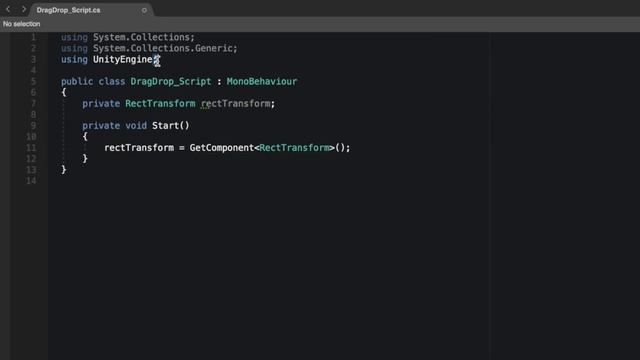
Task: Click GetComponent in the assignment line
Action: pyautogui.click(x=222, y=148)
